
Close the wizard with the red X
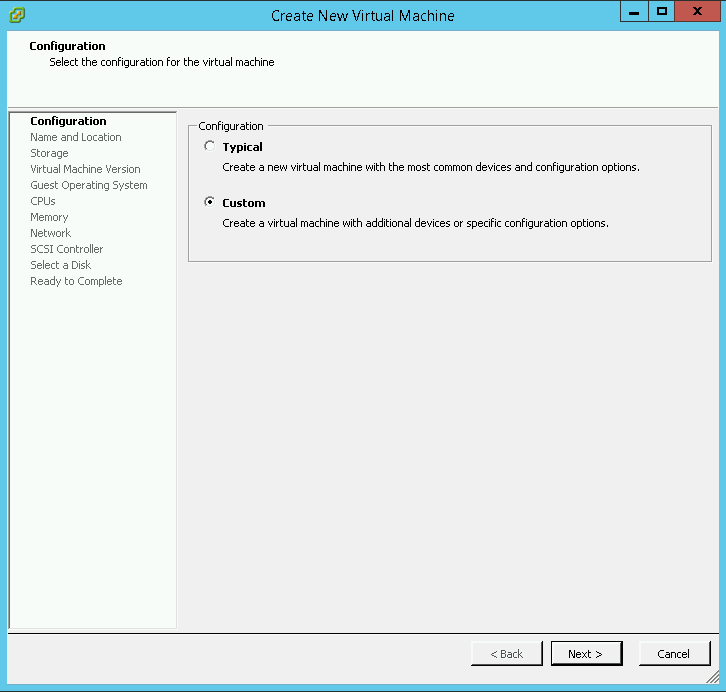point(698,11)
